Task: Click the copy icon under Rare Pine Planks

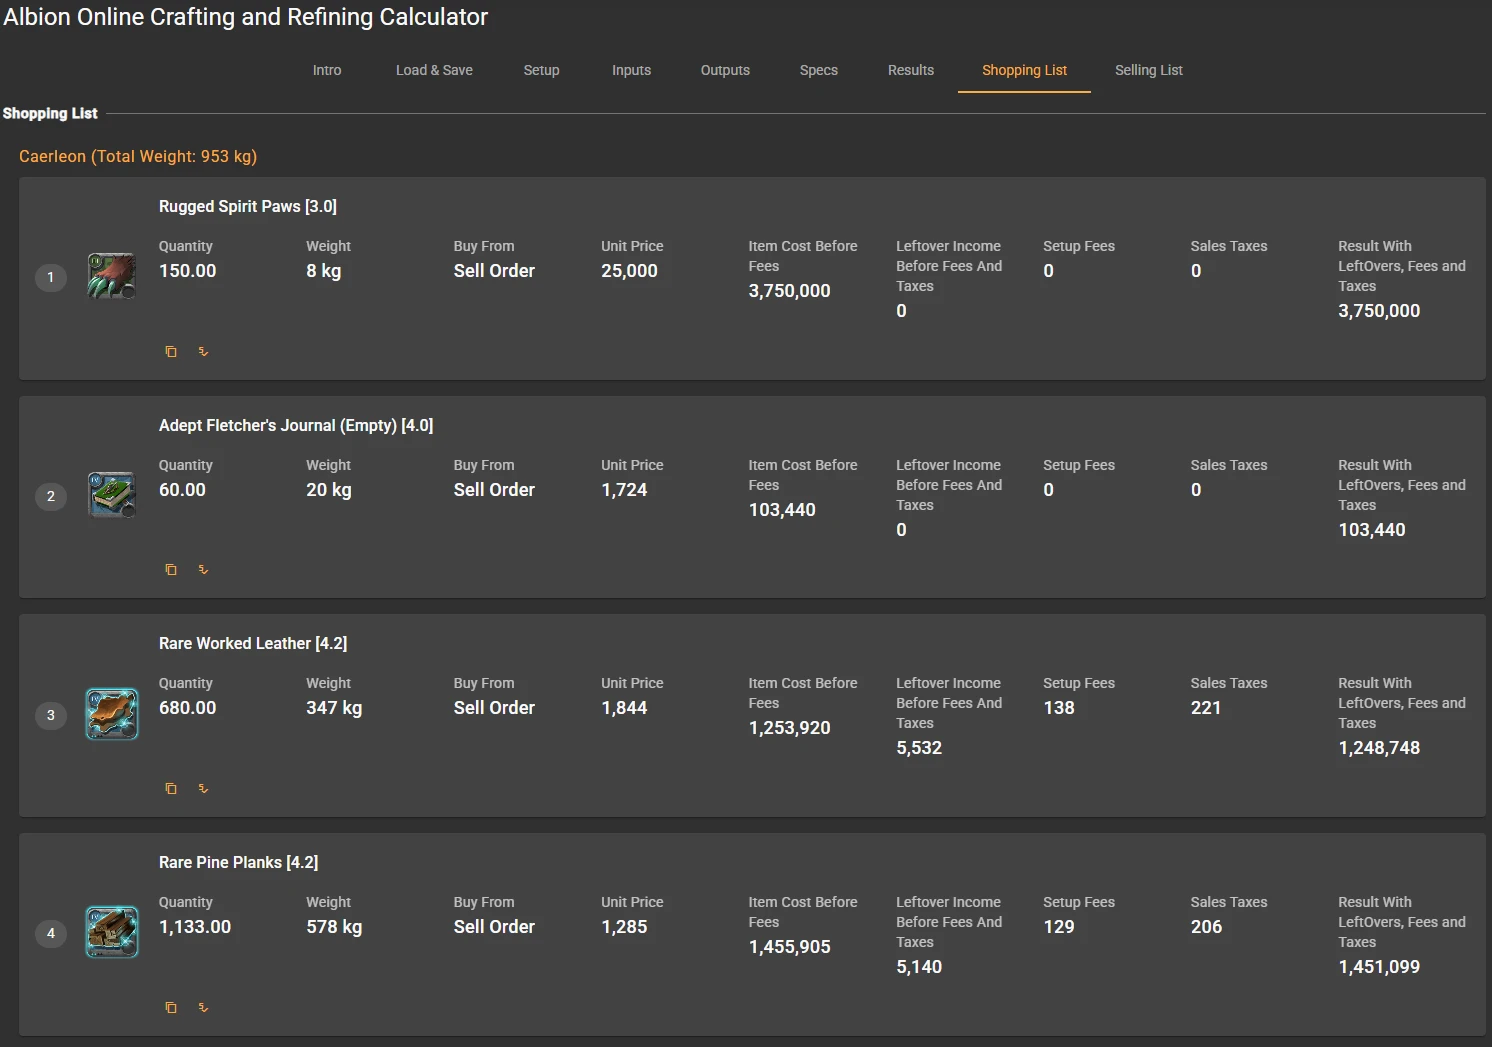Action: pyautogui.click(x=171, y=1008)
